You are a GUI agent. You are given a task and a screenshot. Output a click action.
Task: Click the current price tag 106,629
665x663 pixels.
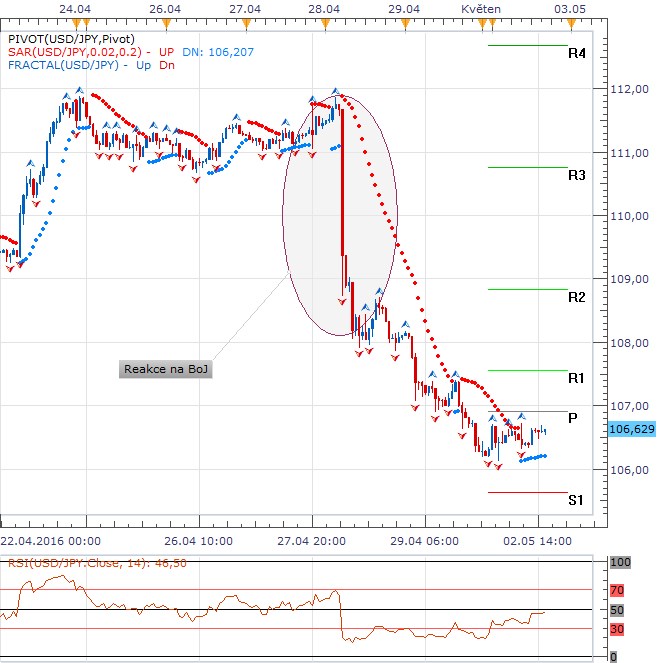(x=631, y=429)
